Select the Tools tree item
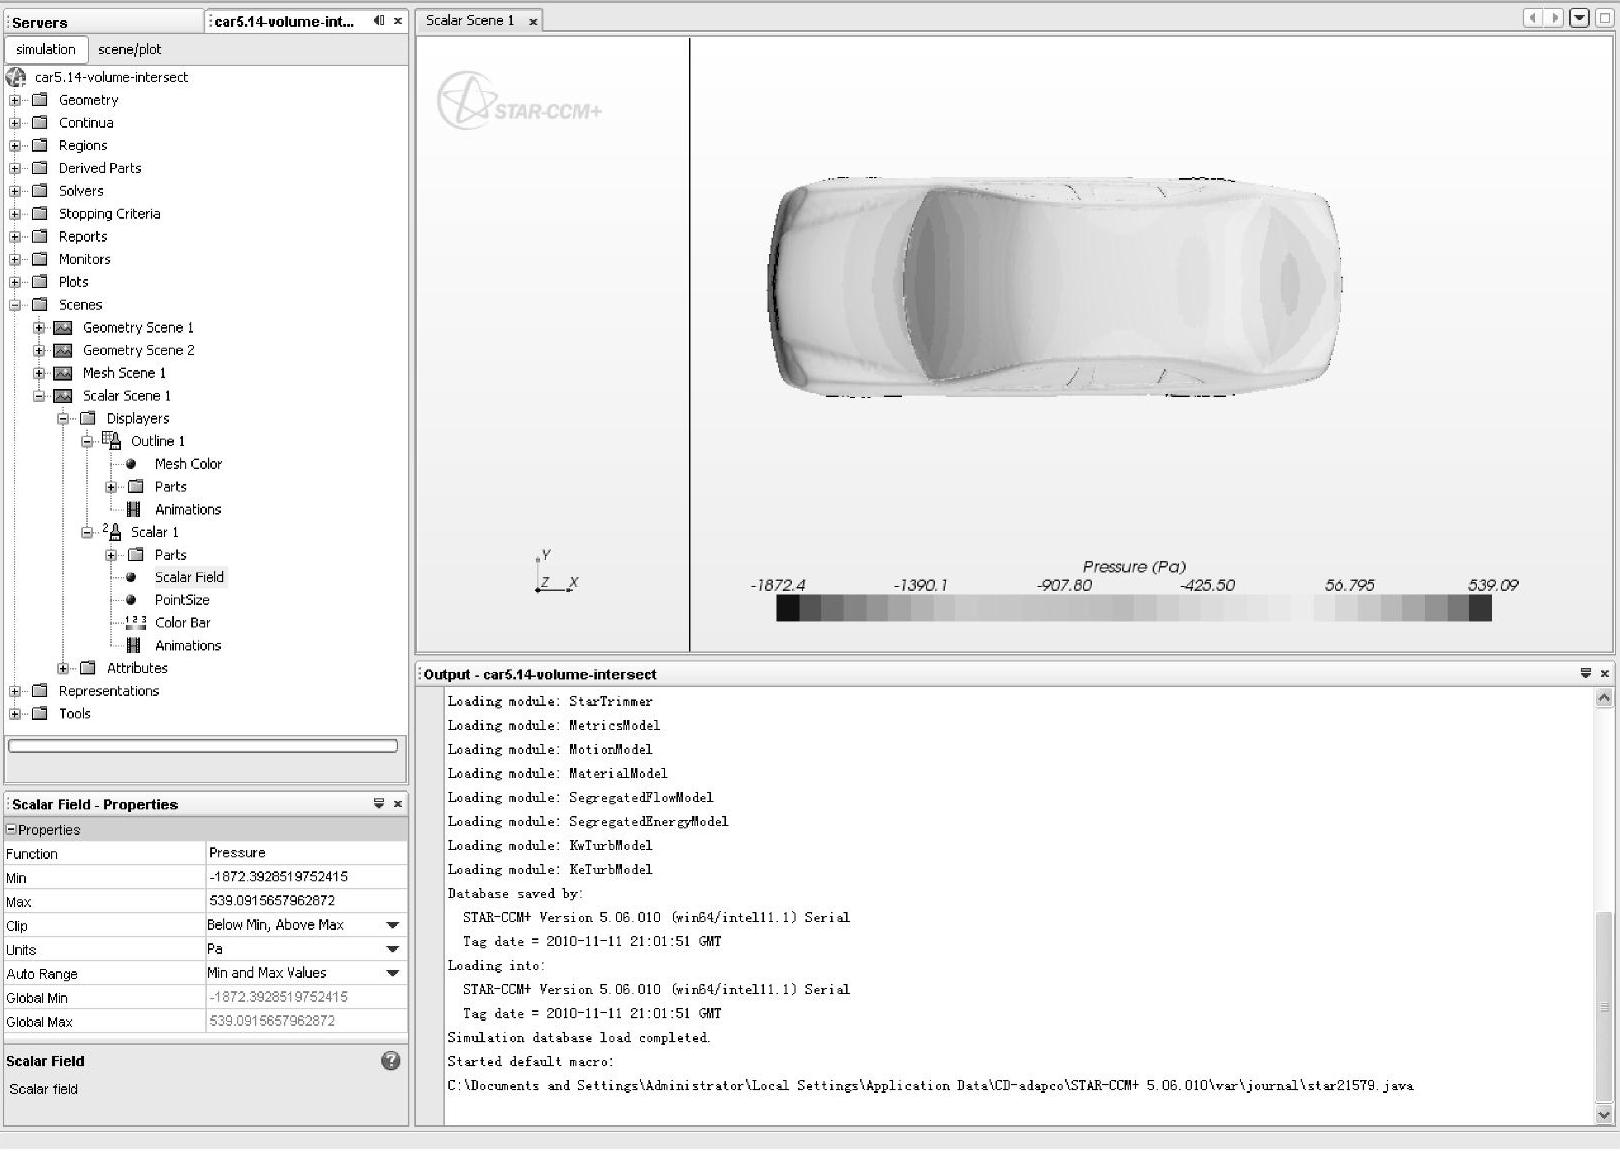Image resolution: width=1620 pixels, height=1151 pixels. [75, 714]
